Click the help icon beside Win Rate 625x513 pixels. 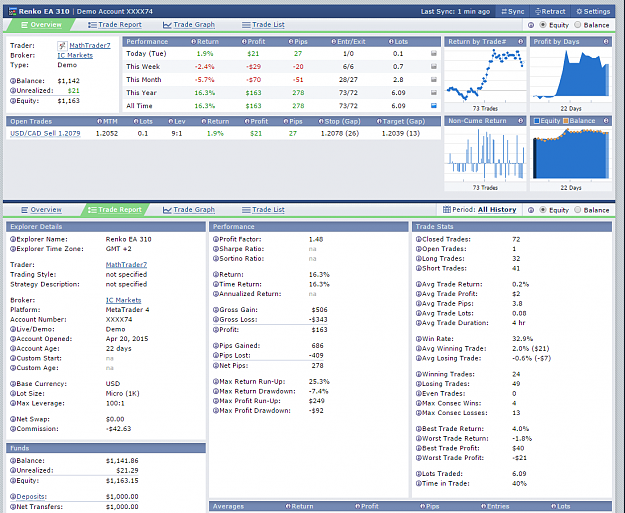419,339
